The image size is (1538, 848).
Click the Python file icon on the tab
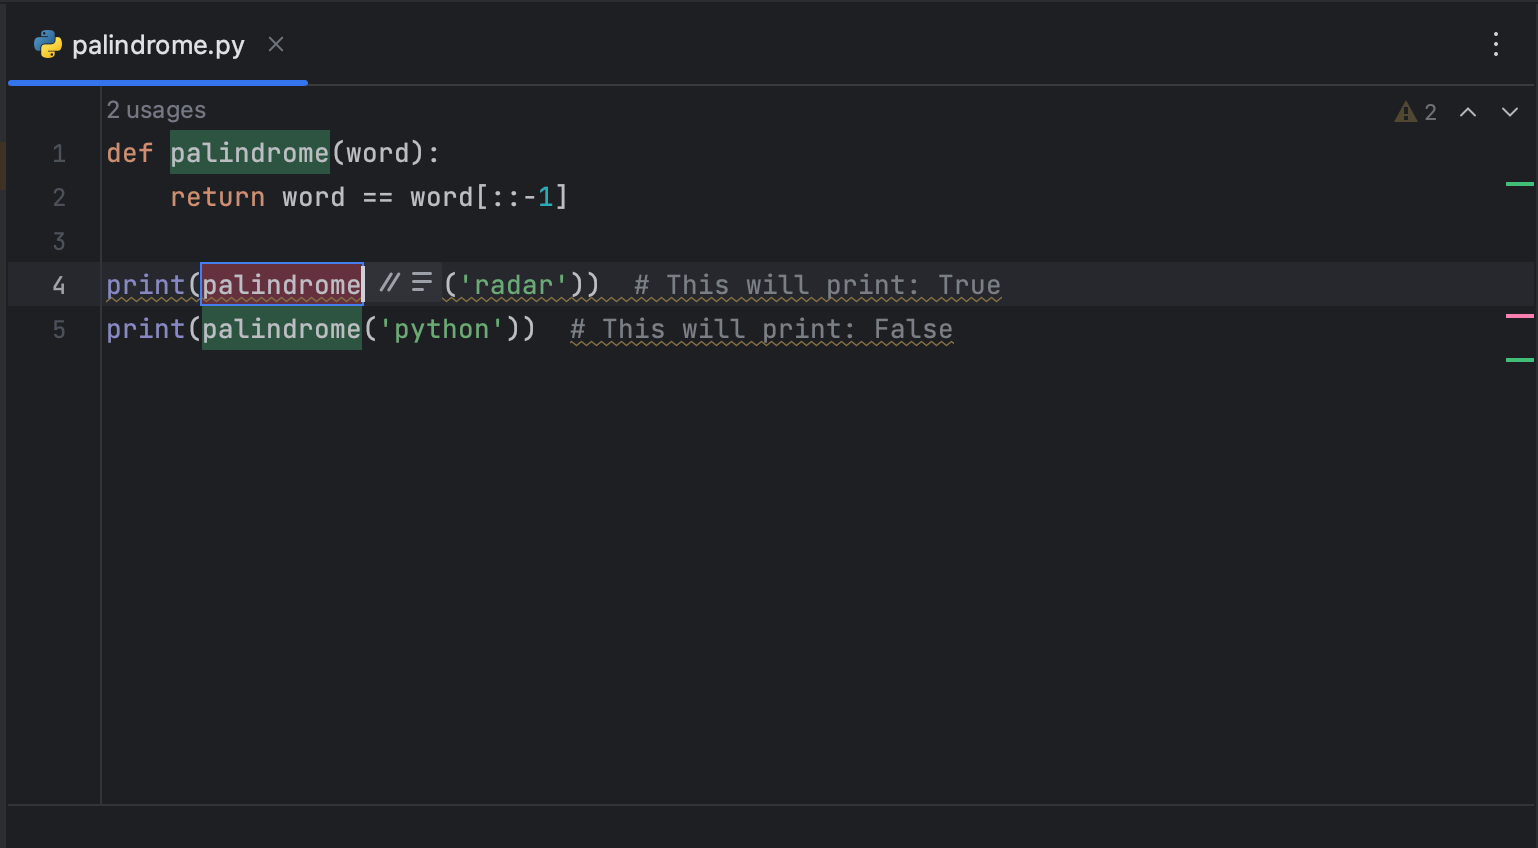(47, 45)
